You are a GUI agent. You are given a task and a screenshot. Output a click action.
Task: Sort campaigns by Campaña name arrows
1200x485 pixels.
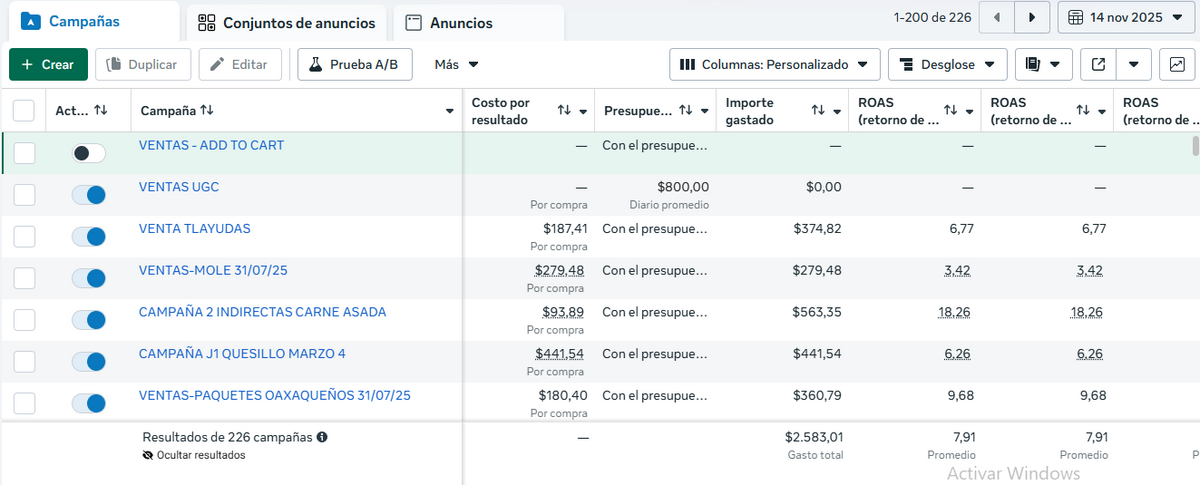[207, 110]
